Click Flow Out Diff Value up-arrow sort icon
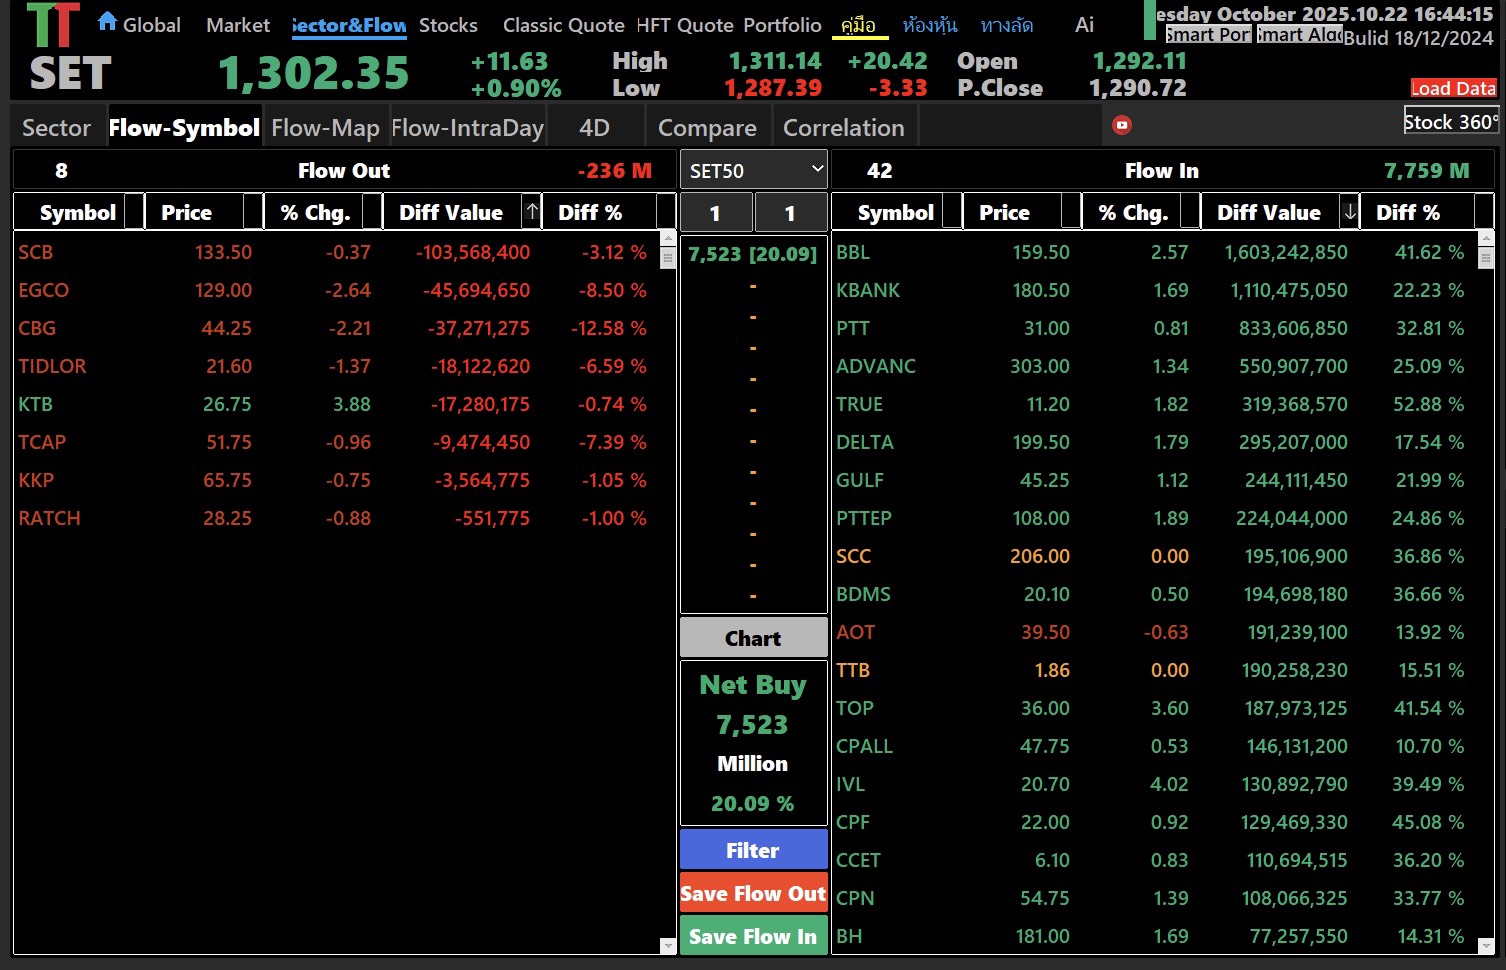The image size is (1506, 970). tap(532, 212)
